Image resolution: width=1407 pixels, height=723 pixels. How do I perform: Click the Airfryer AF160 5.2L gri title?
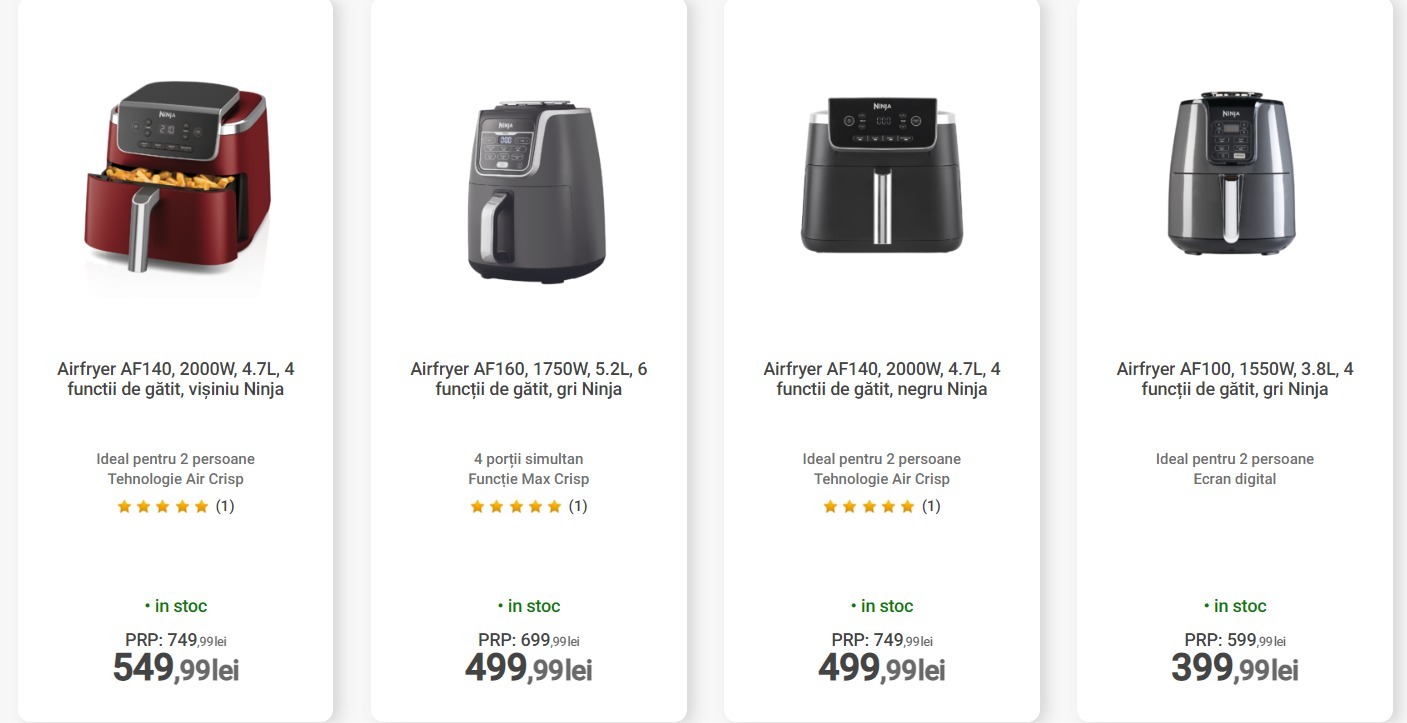click(529, 379)
